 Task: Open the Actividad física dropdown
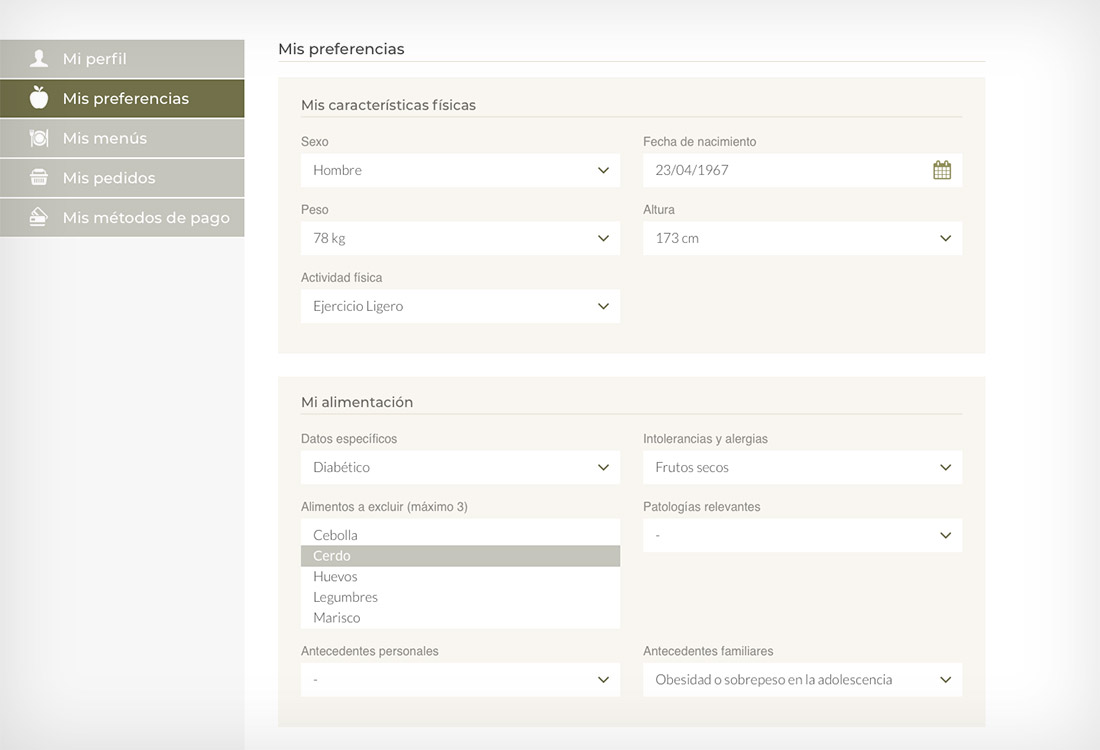coord(460,306)
